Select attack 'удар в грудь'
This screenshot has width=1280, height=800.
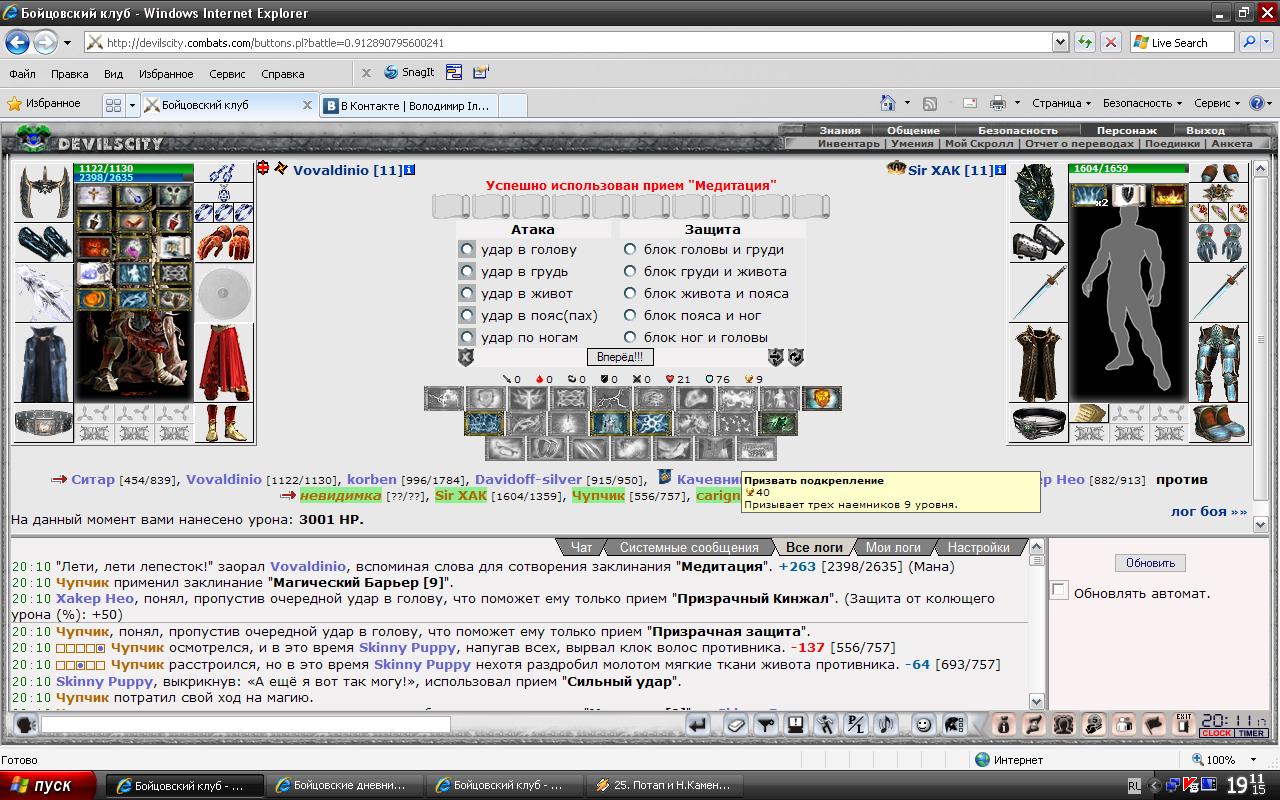467,271
